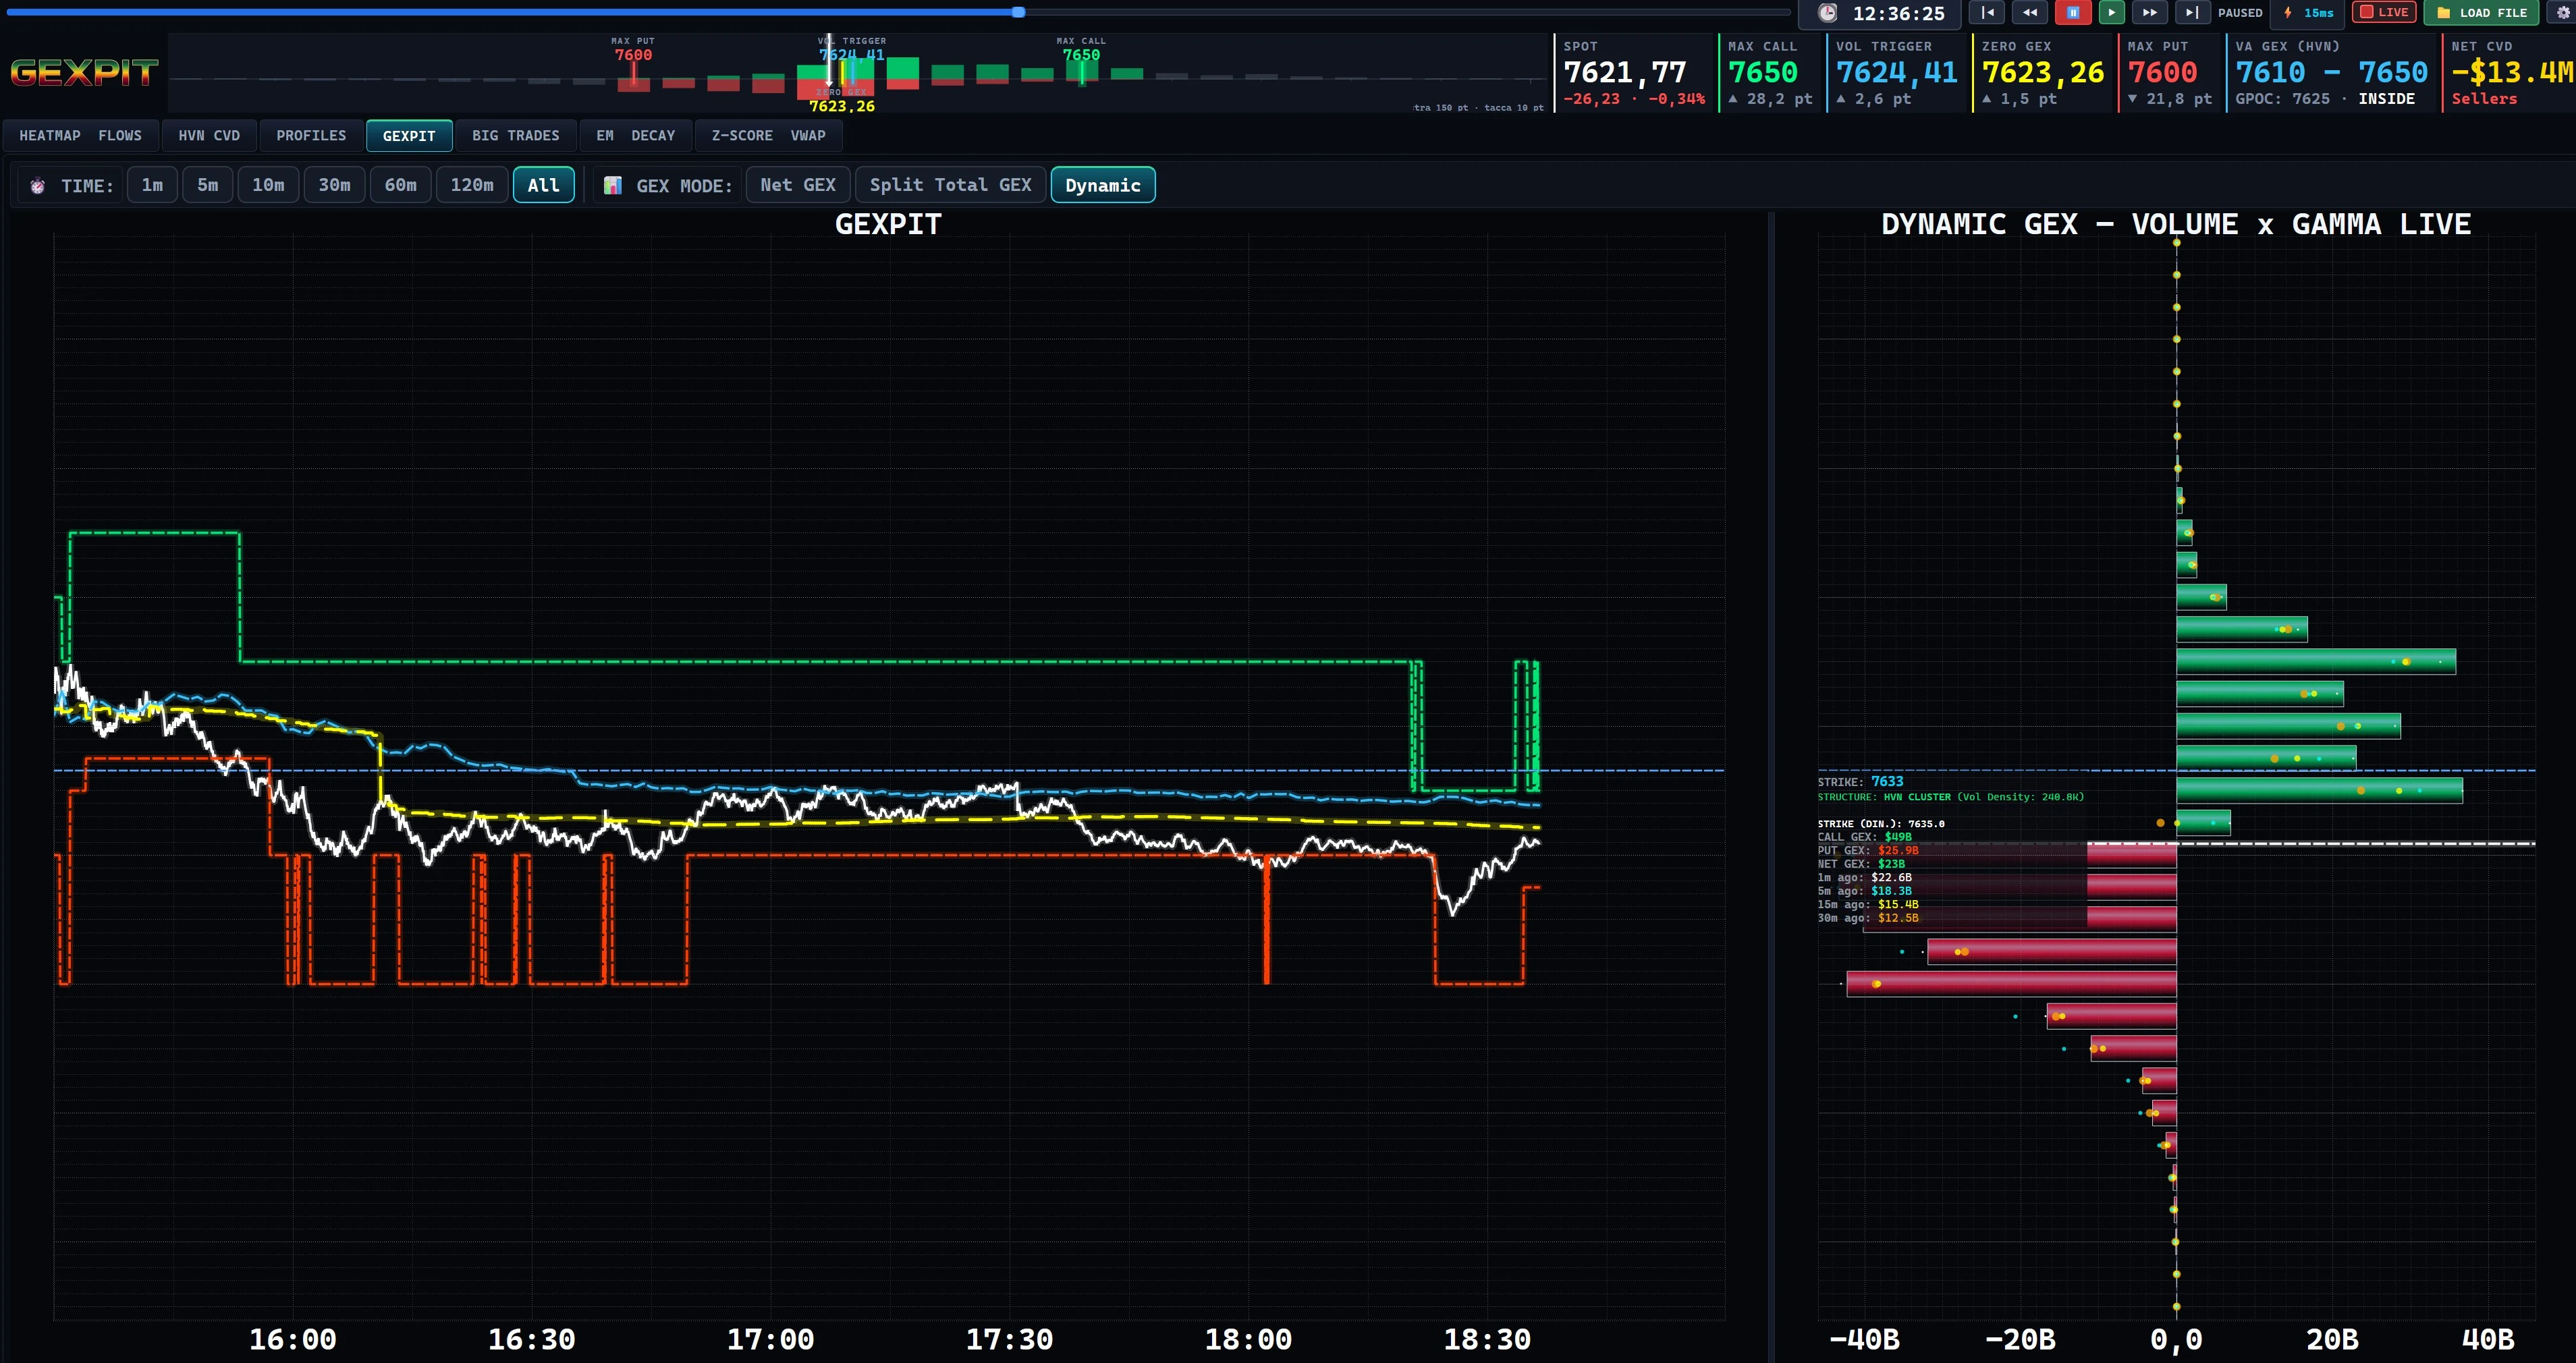Select the 120m time range
This screenshot has width=2576, height=1363.
(x=472, y=185)
